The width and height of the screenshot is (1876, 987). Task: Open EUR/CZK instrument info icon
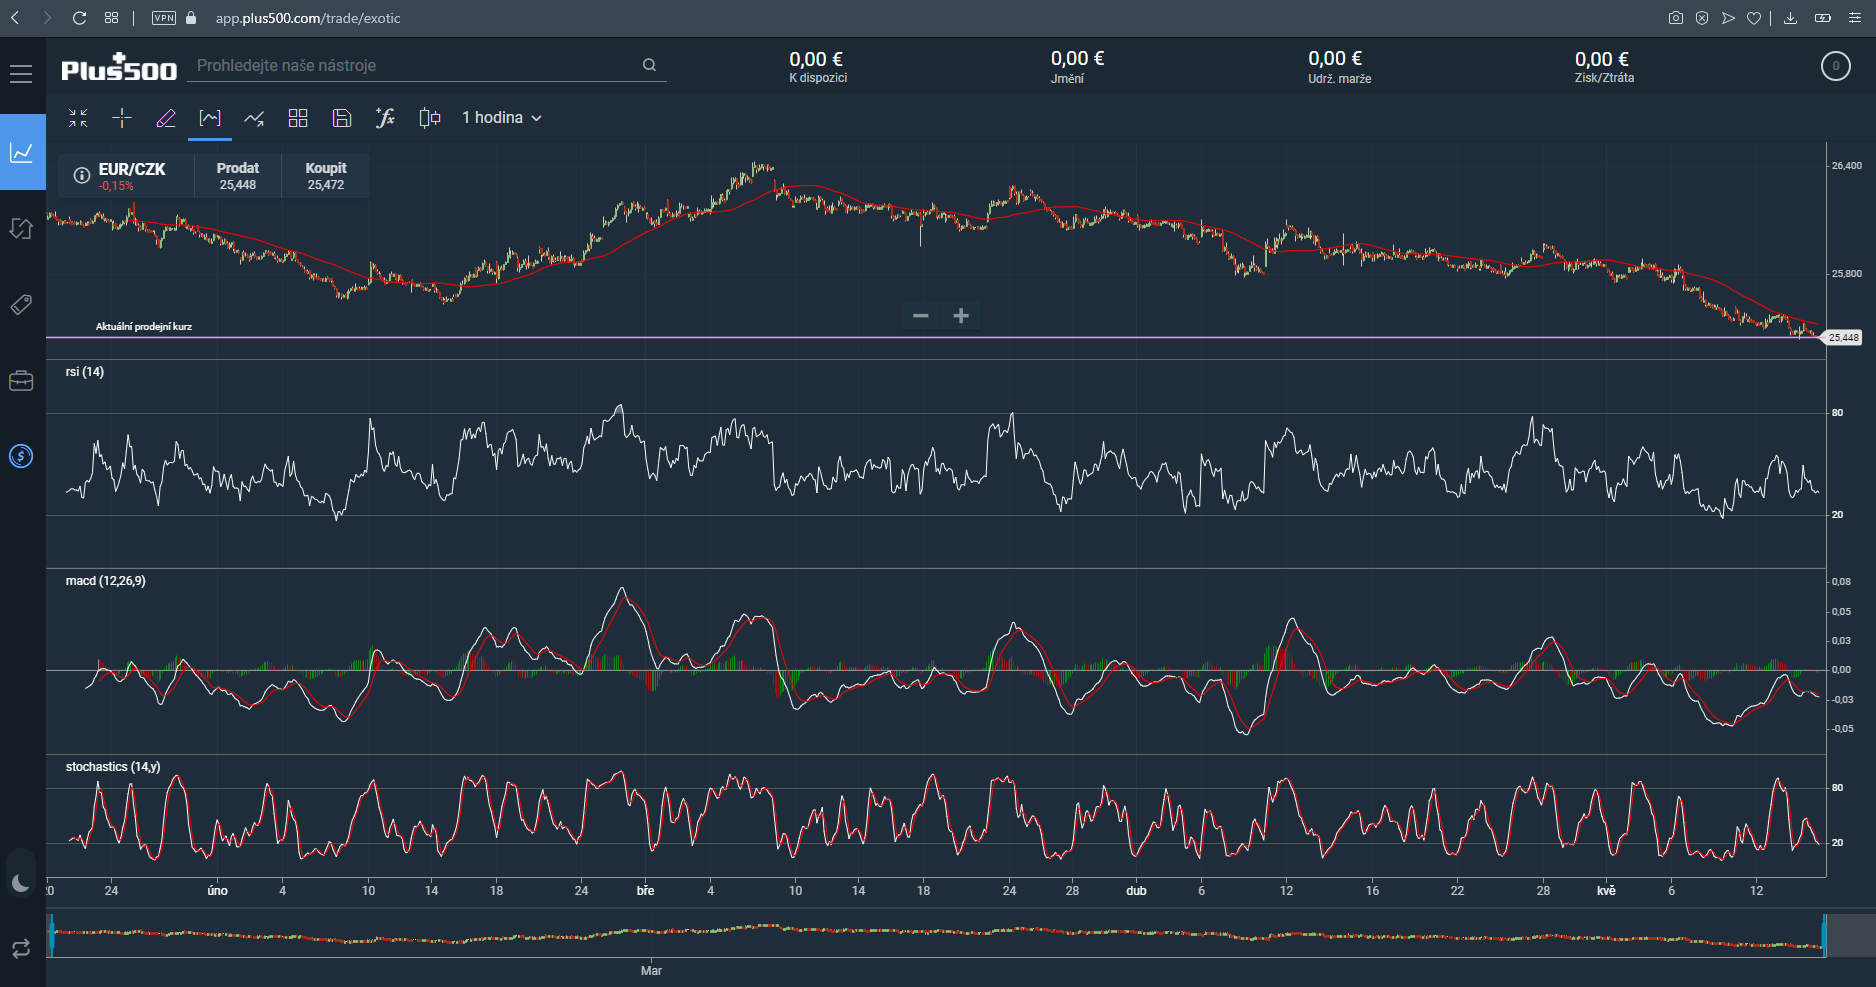point(82,176)
